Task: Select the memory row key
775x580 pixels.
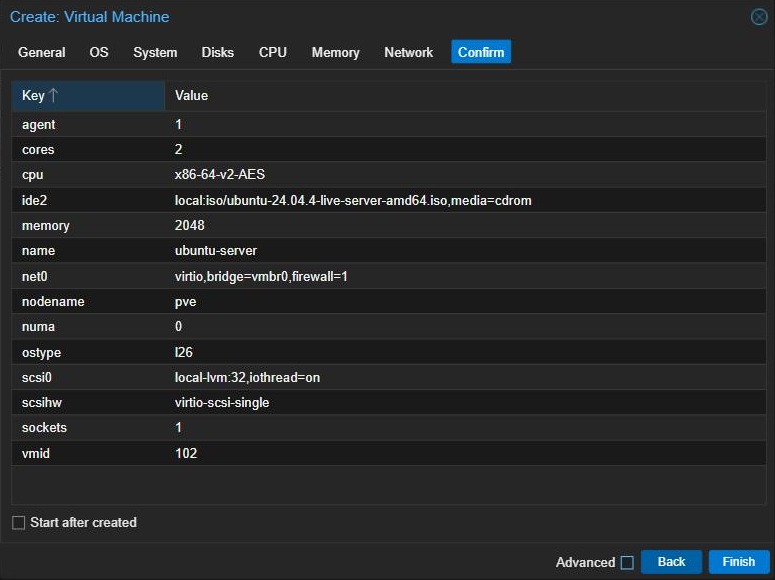Action: [x=45, y=226]
